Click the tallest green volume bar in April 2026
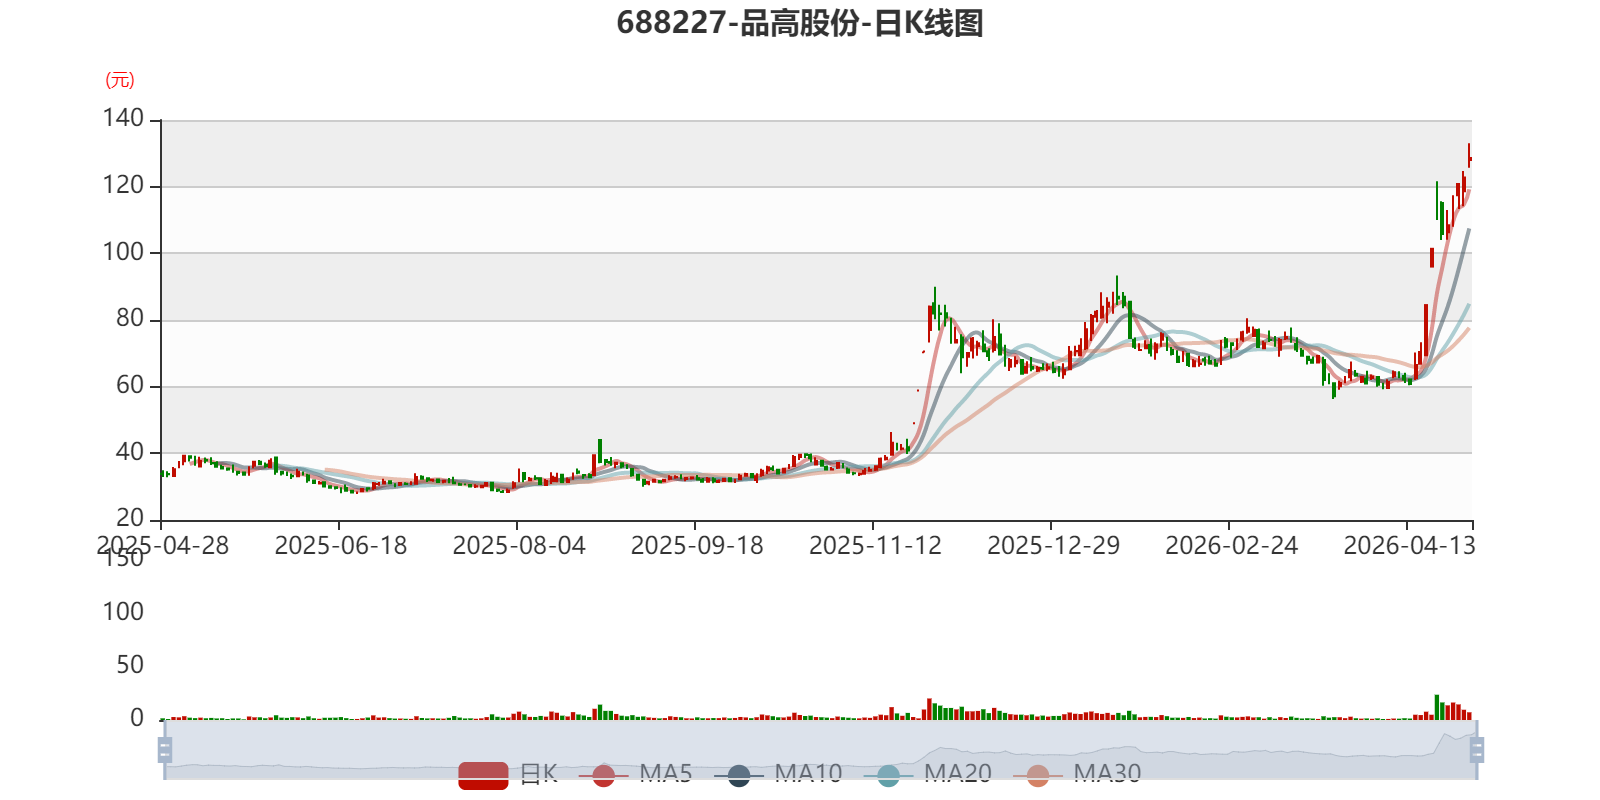Image resolution: width=1600 pixels, height=800 pixels. (x=1437, y=707)
